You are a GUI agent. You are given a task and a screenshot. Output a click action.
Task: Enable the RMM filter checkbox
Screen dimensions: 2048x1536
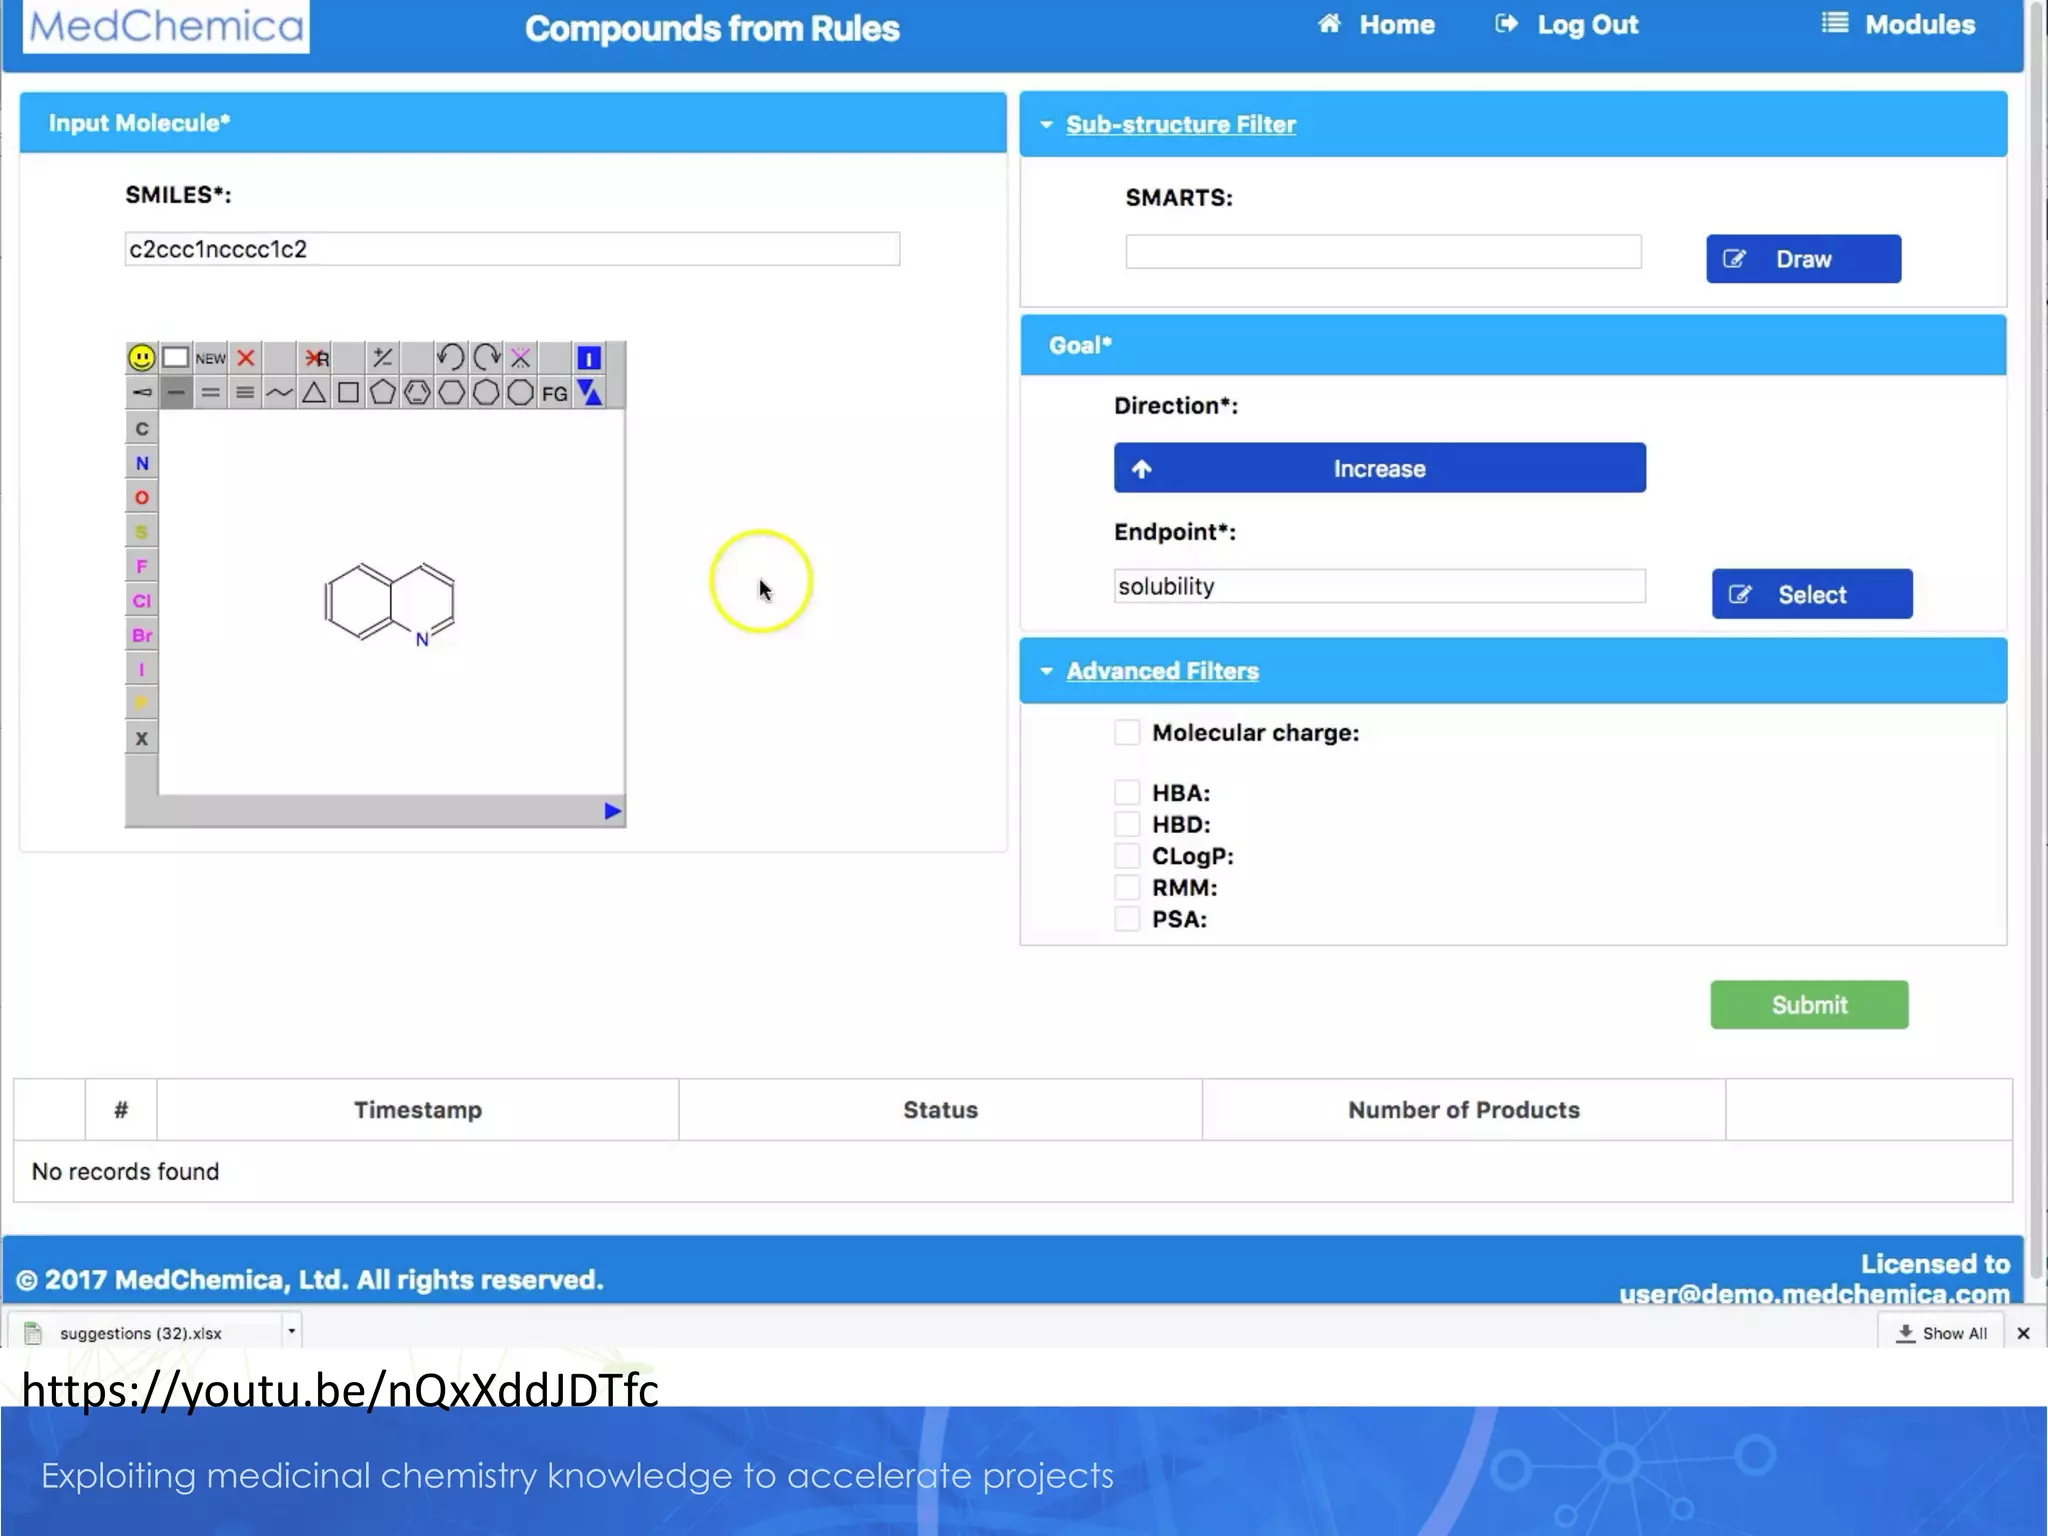click(1127, 888)
